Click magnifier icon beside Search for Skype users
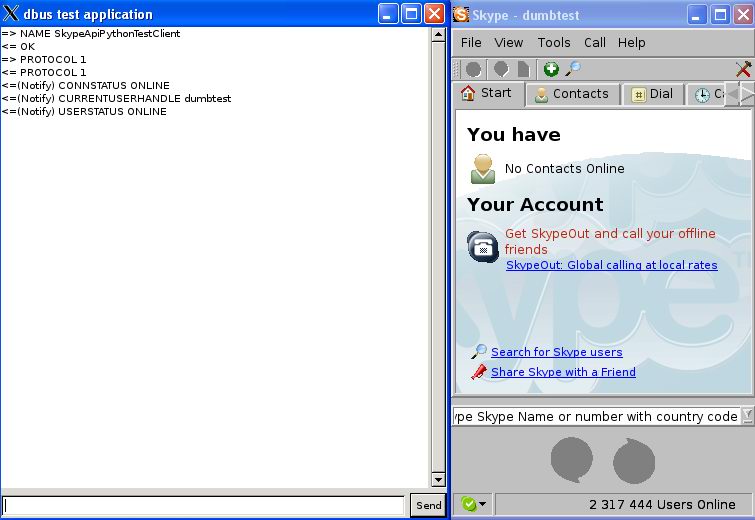 click(479, 351)
